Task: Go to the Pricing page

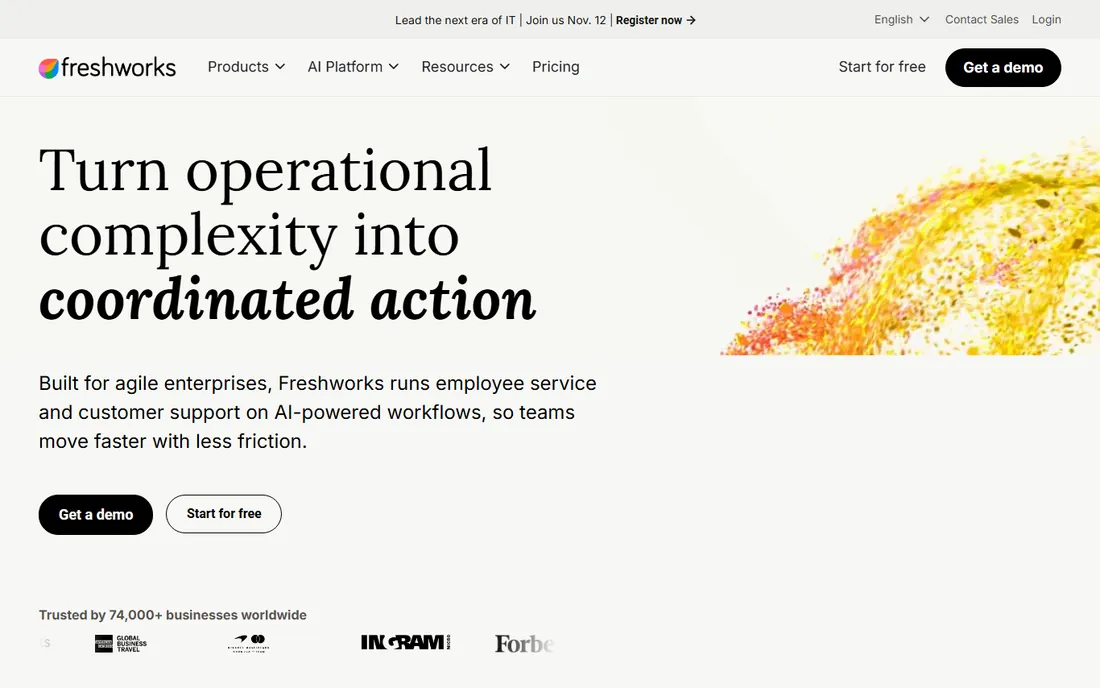Action: tap(556, 67)
